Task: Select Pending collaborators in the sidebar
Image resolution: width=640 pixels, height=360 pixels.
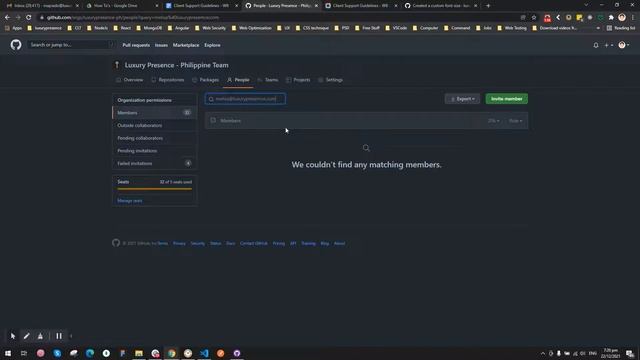Action: pyautogui.click(x=154, y=138)
